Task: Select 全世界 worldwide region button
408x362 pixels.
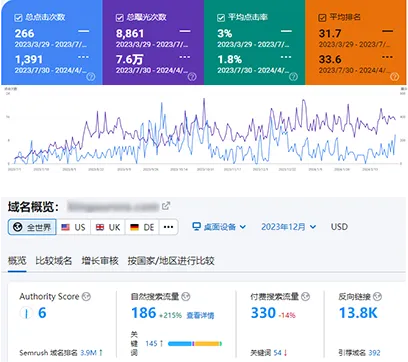Action: pos(32,227)
